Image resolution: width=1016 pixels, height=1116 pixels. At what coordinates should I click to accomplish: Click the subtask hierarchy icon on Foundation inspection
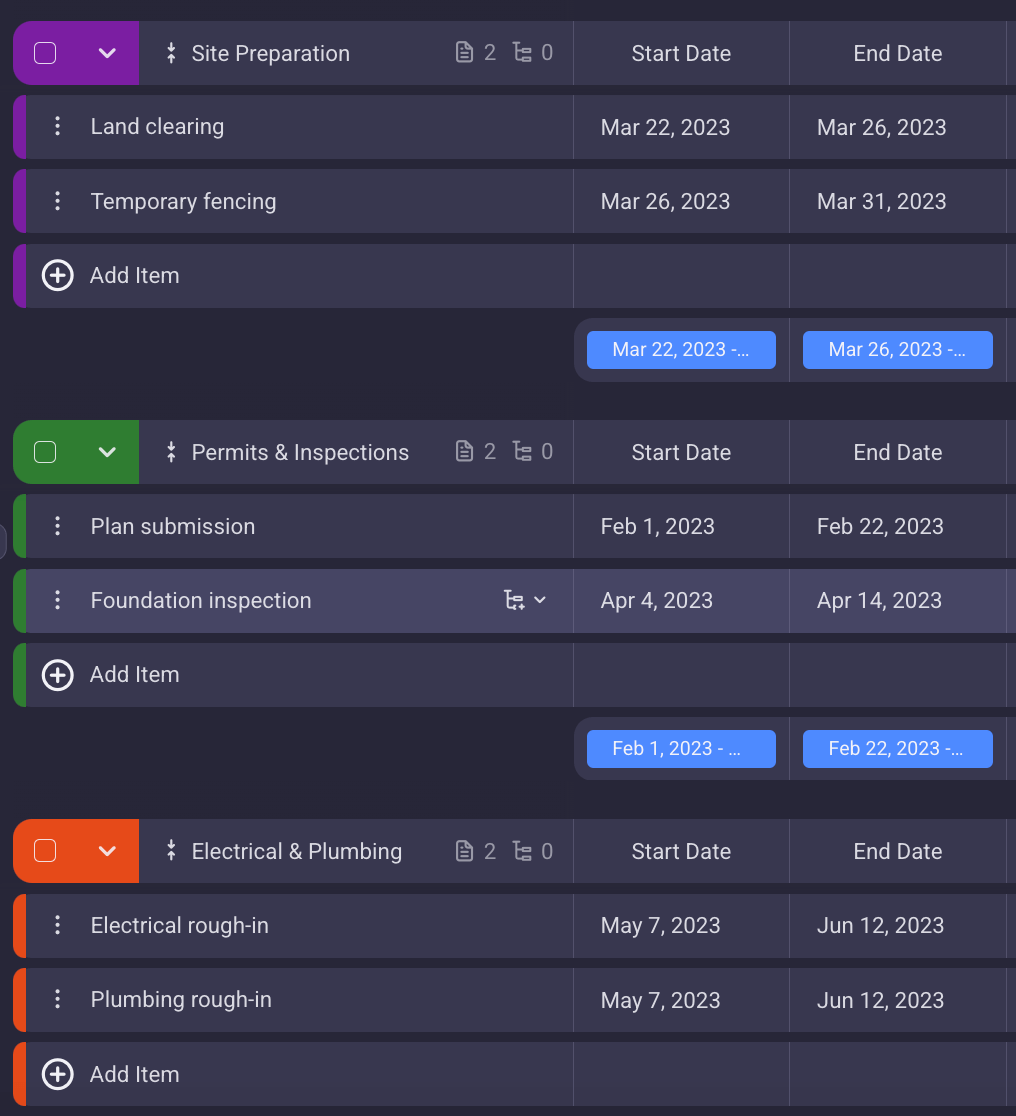tap(514, 600)
